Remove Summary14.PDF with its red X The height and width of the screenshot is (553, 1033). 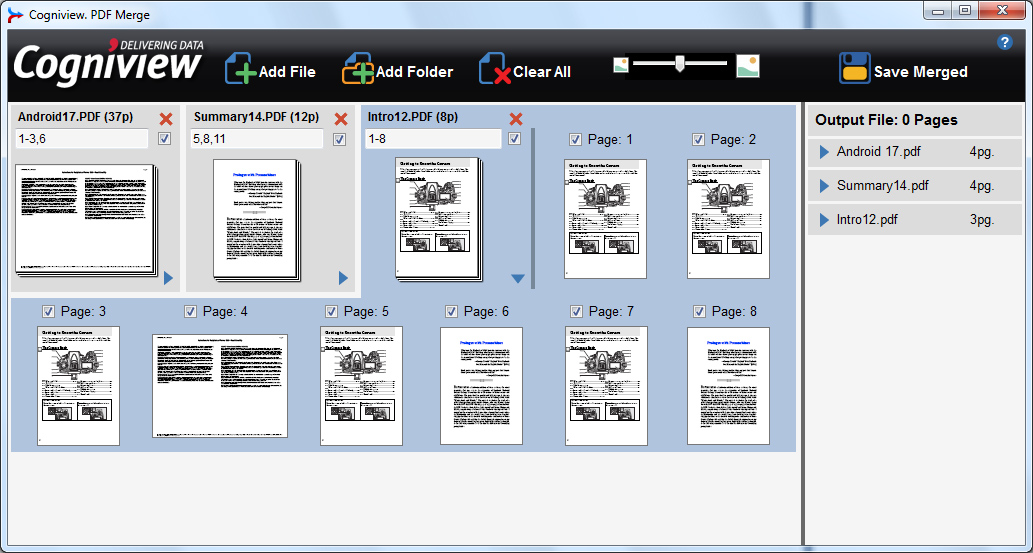[x=341, y=119]
